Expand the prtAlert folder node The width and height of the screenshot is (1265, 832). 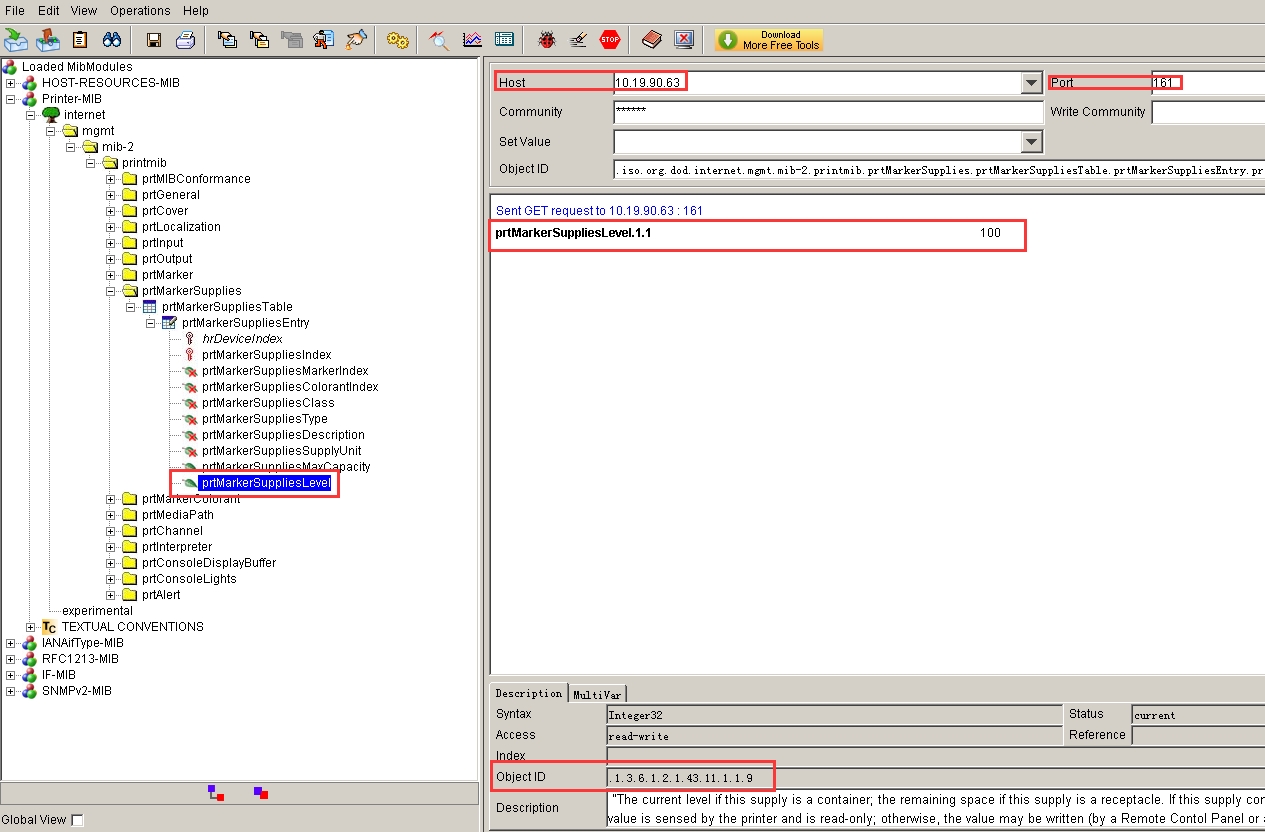click(111, 595)
